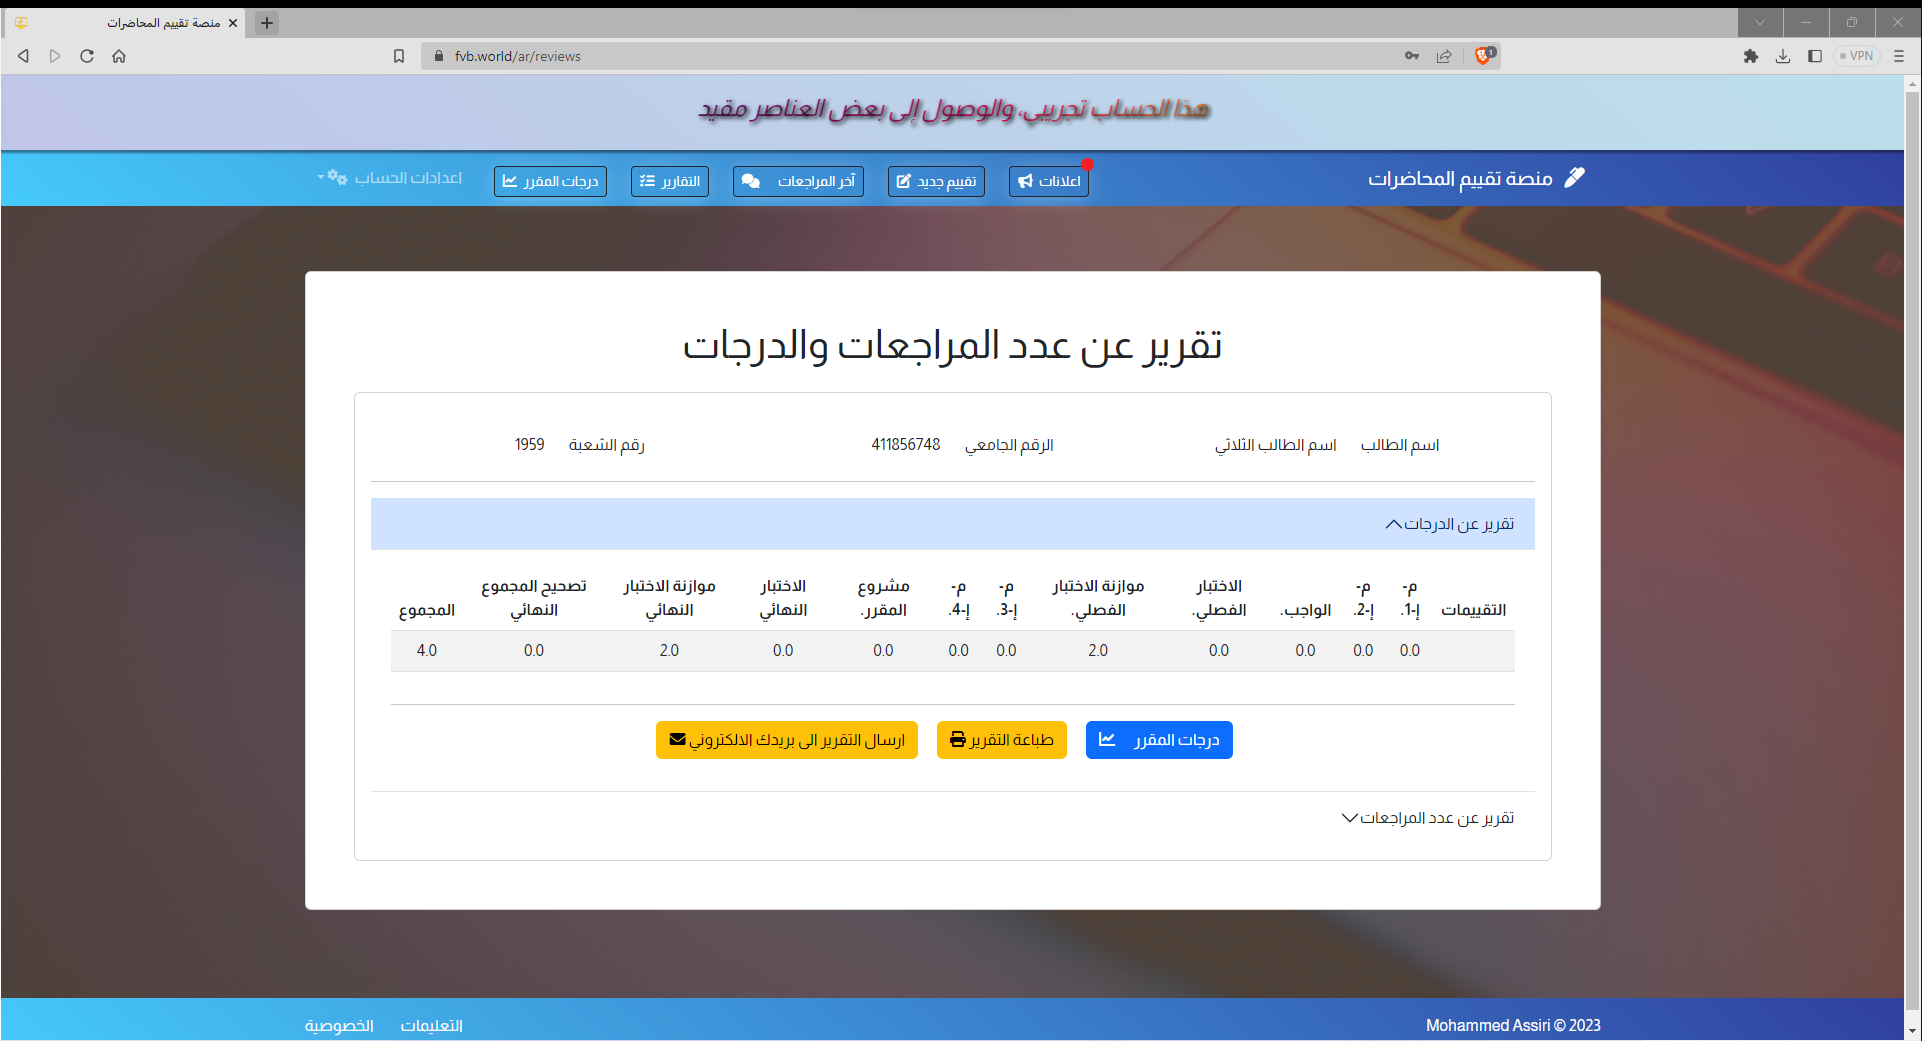The height and width of the screenshot is (1041, 1922).
Task: Click the password key icon
Action: (x=1412, y=56)
